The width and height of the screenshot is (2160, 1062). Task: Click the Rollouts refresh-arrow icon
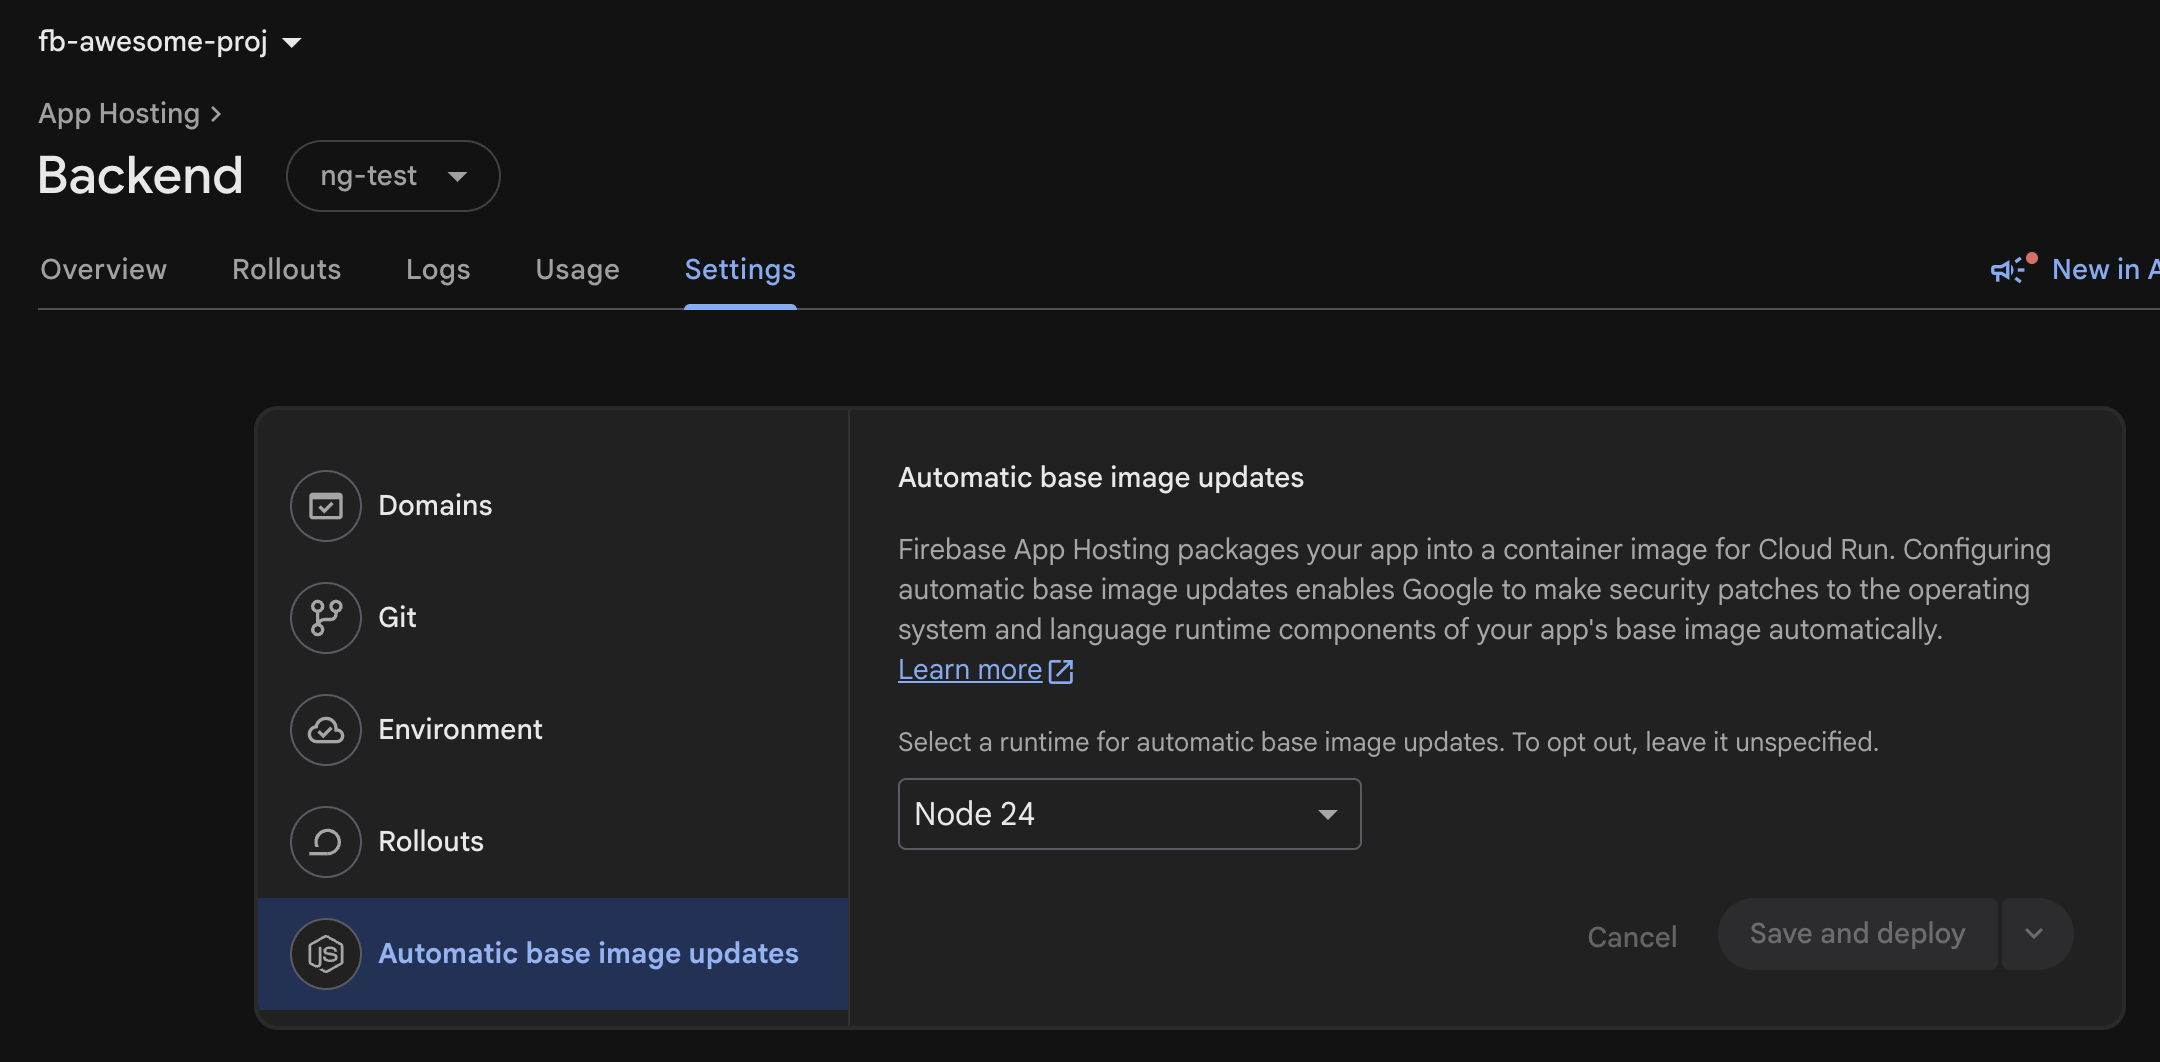coord(326,842)
